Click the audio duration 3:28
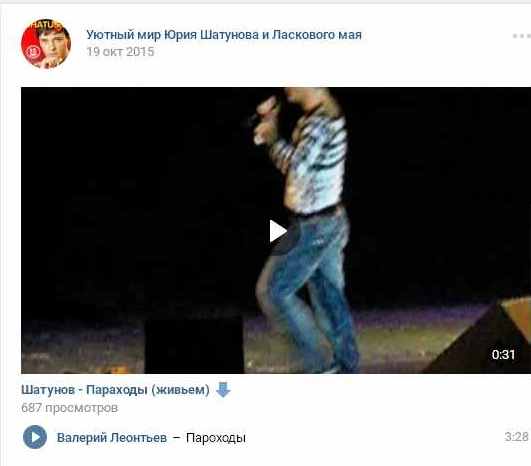 pos(516,437)
